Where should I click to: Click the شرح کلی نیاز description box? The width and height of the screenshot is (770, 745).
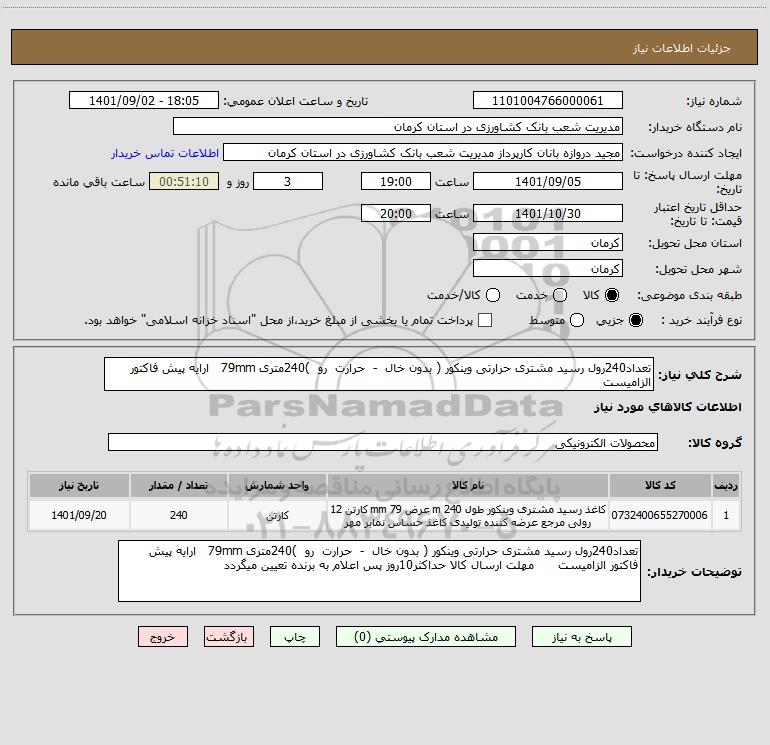click(379, 374)
